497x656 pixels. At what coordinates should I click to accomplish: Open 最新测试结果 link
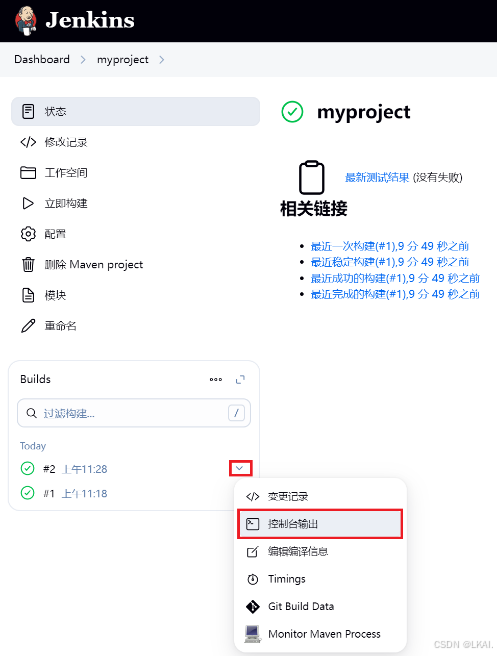[377, 177]
